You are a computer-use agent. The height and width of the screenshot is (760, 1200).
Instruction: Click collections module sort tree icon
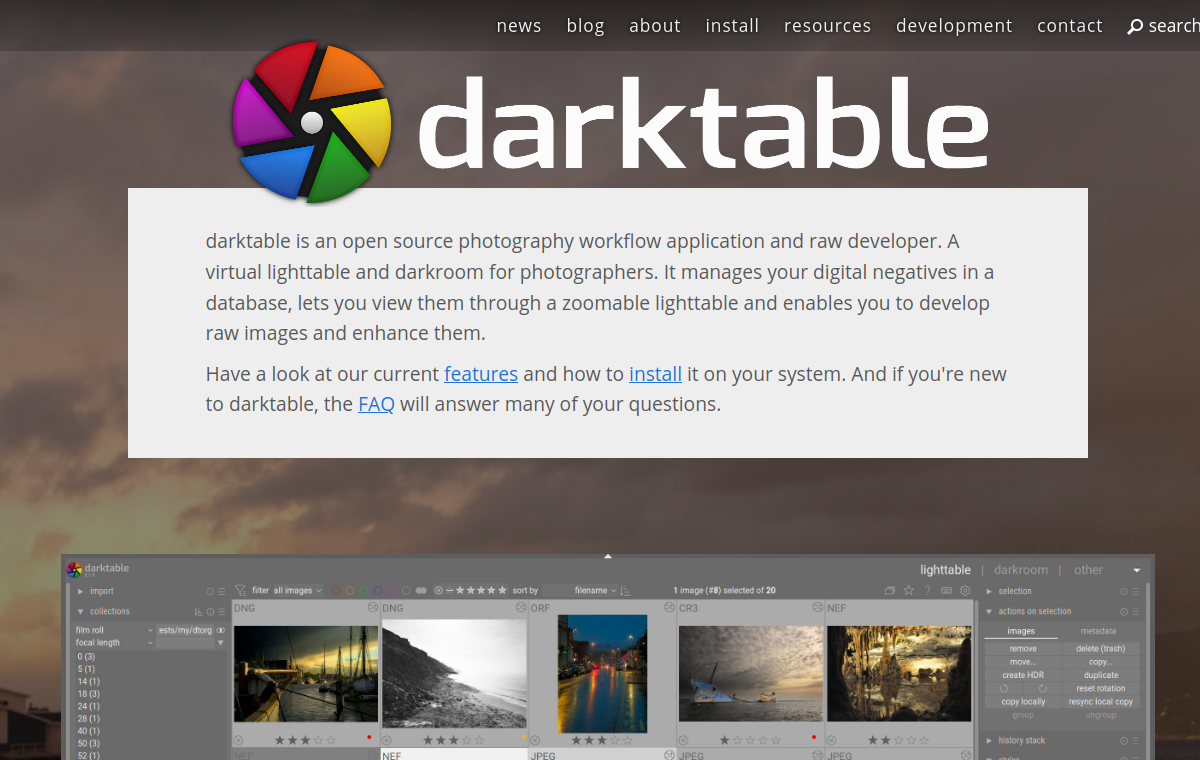pyautogui.click(x=198, y=612)
